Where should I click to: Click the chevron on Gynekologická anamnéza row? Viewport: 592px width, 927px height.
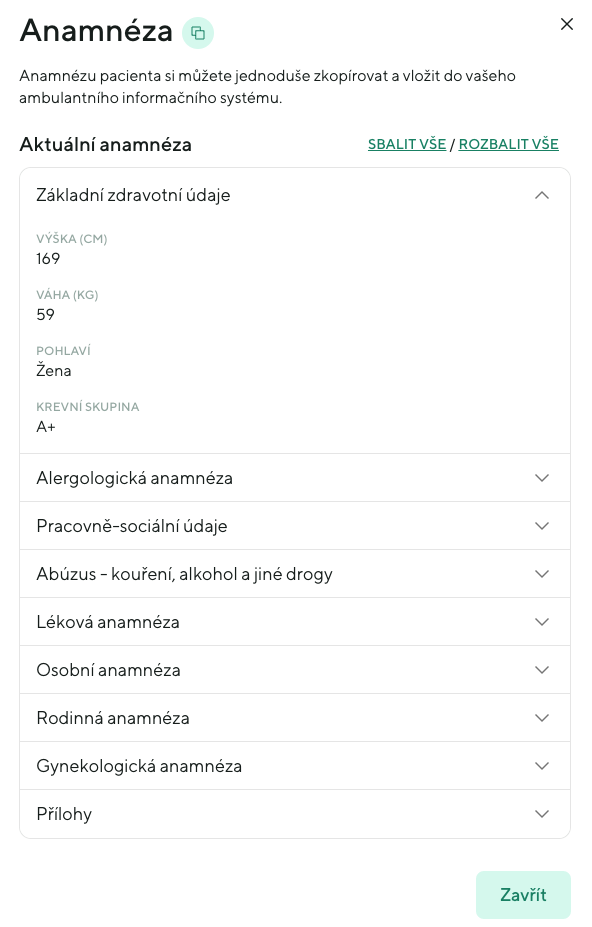coord(541,765)
